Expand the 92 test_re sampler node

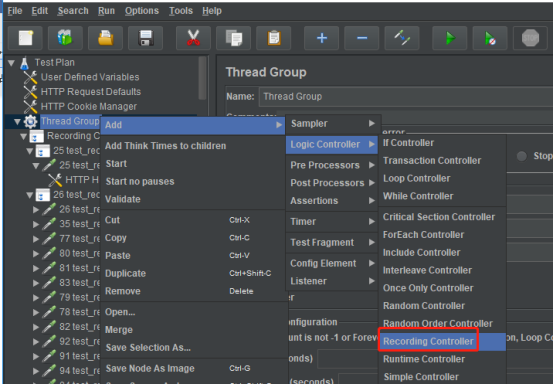[36, 342]
